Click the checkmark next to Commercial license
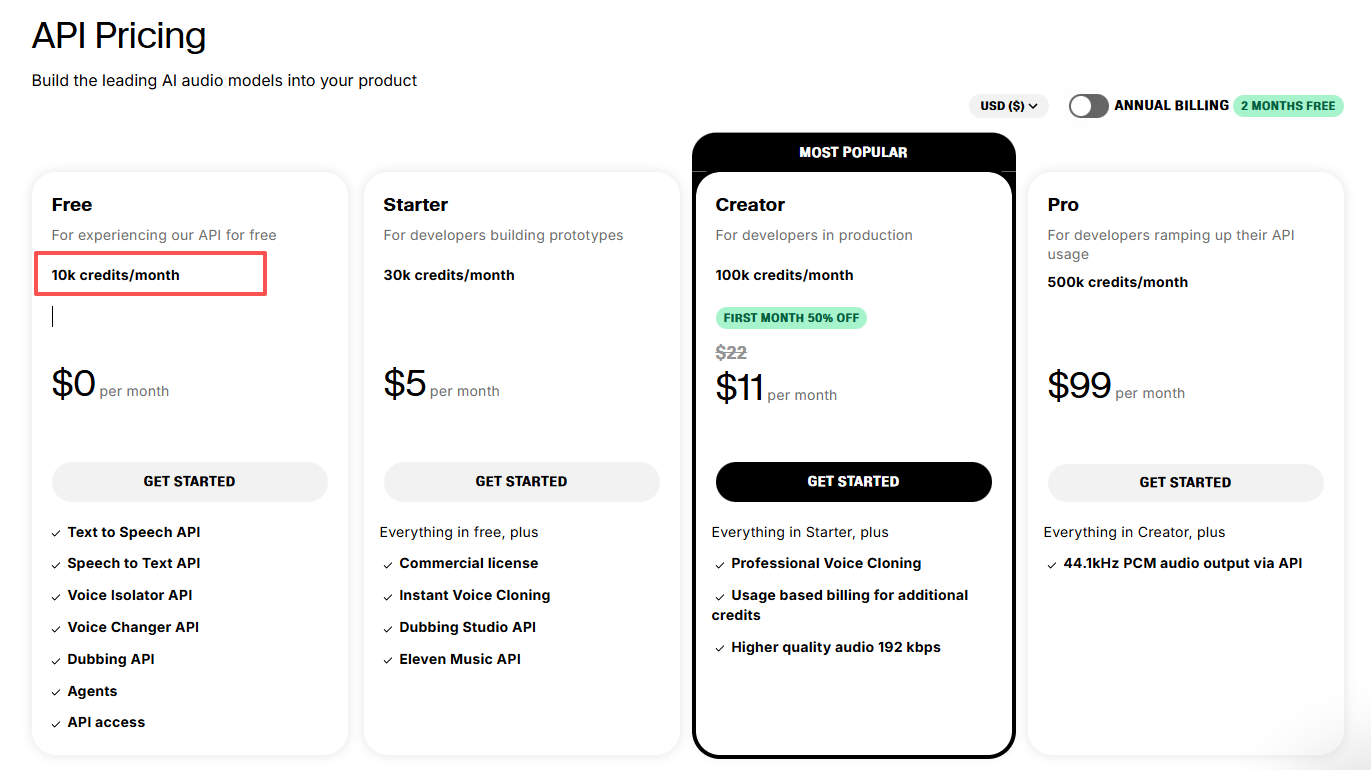Image resolution: width=1371 pixels, height=770 pixels. click(389, 564)
